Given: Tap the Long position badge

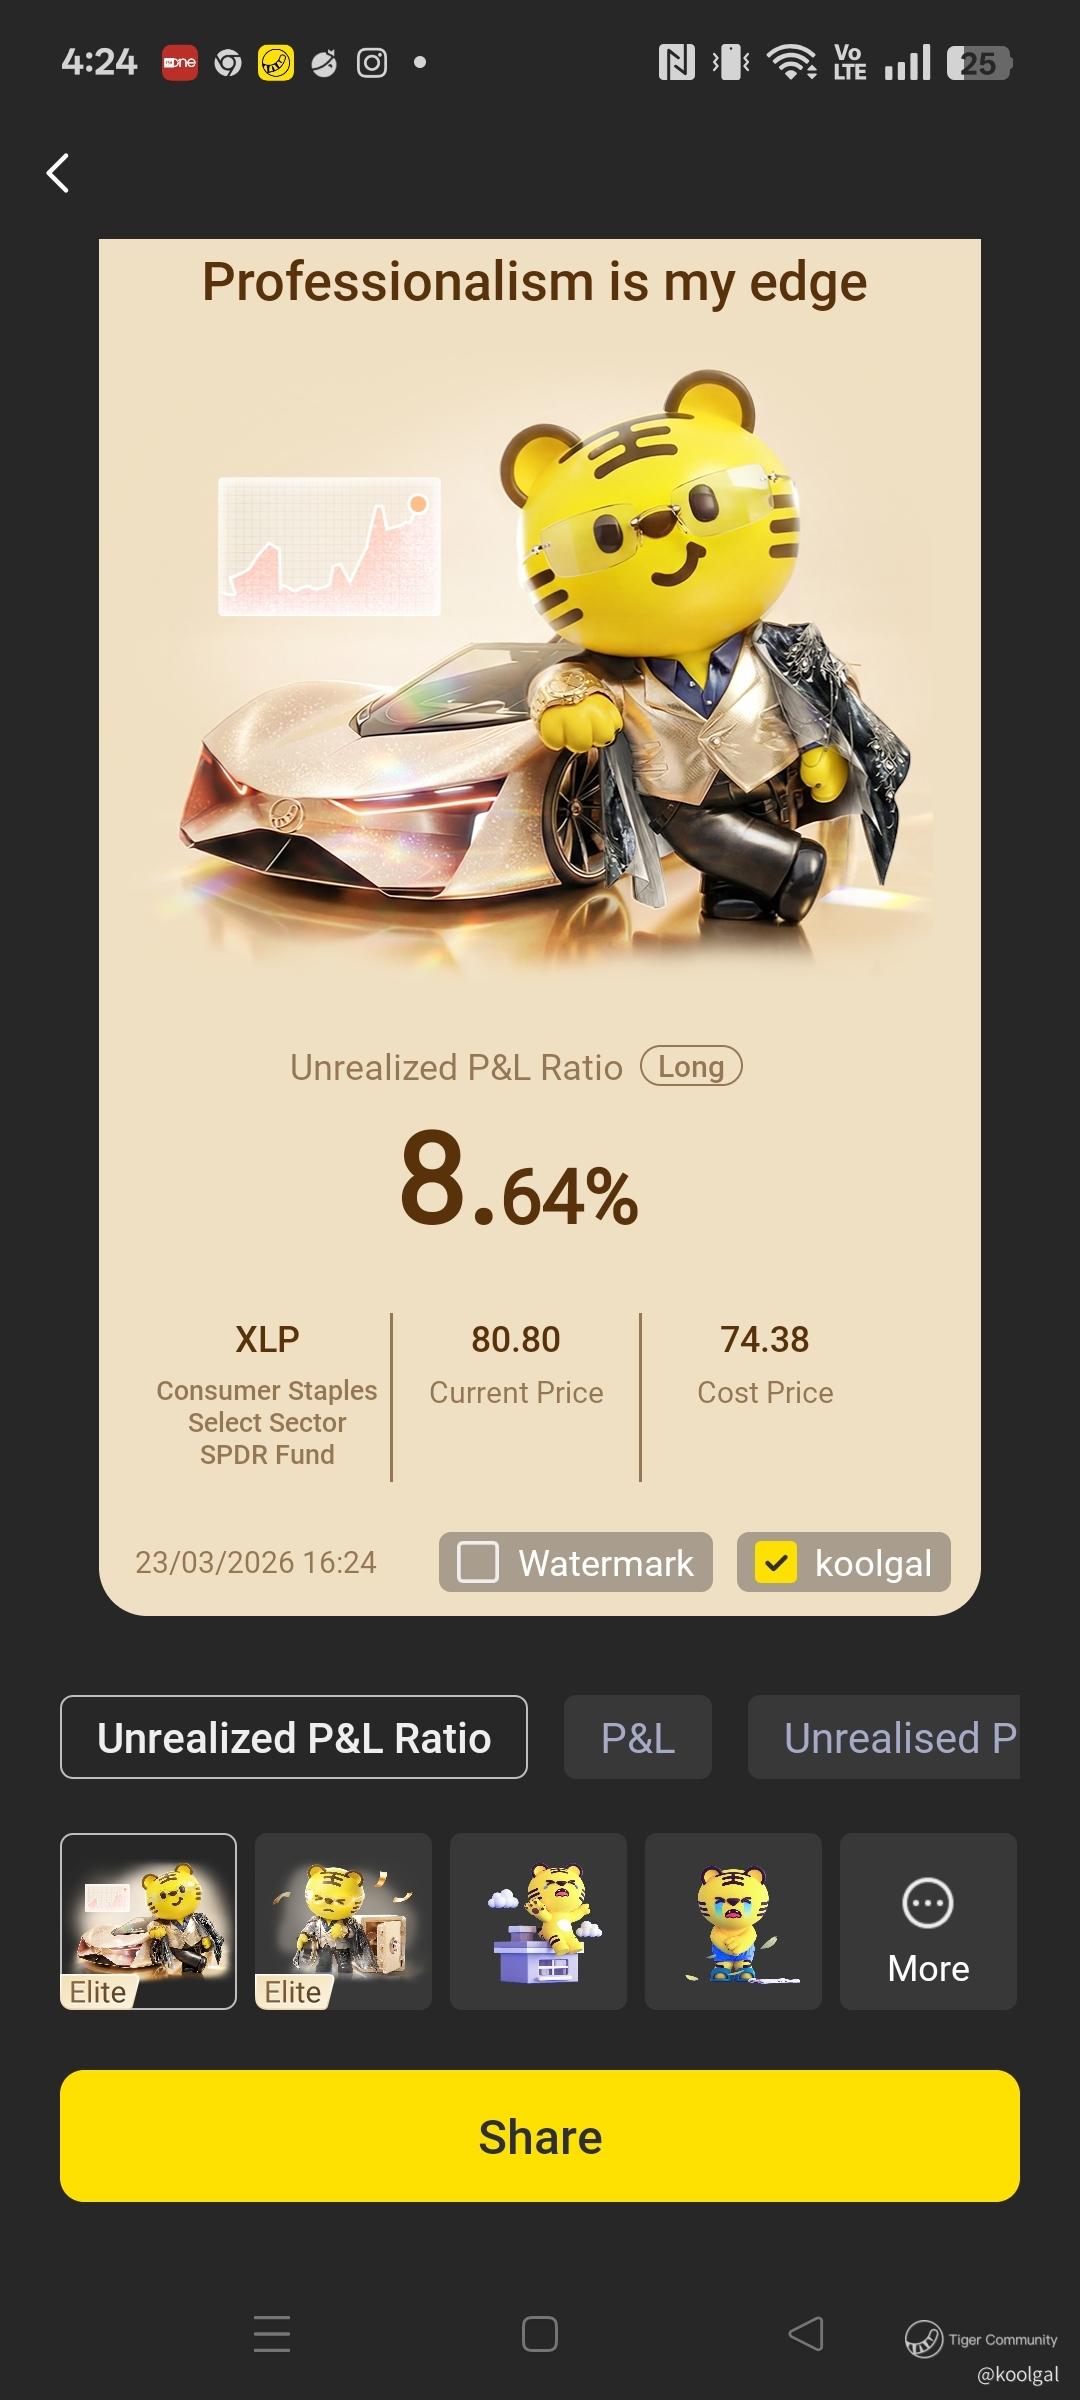Looking at the screenshot, I should (691, 1066).
